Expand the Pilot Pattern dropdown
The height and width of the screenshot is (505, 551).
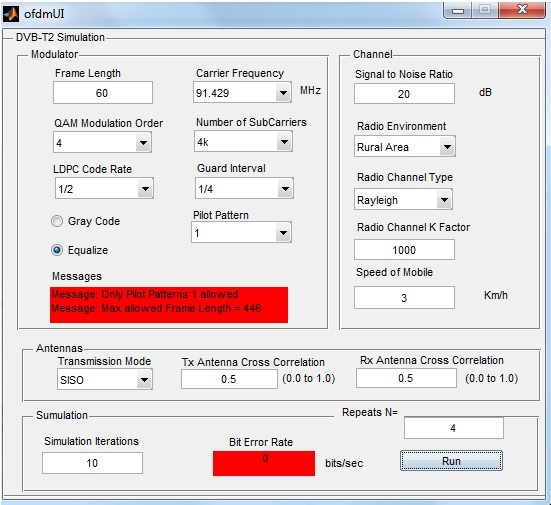(241, 232)
